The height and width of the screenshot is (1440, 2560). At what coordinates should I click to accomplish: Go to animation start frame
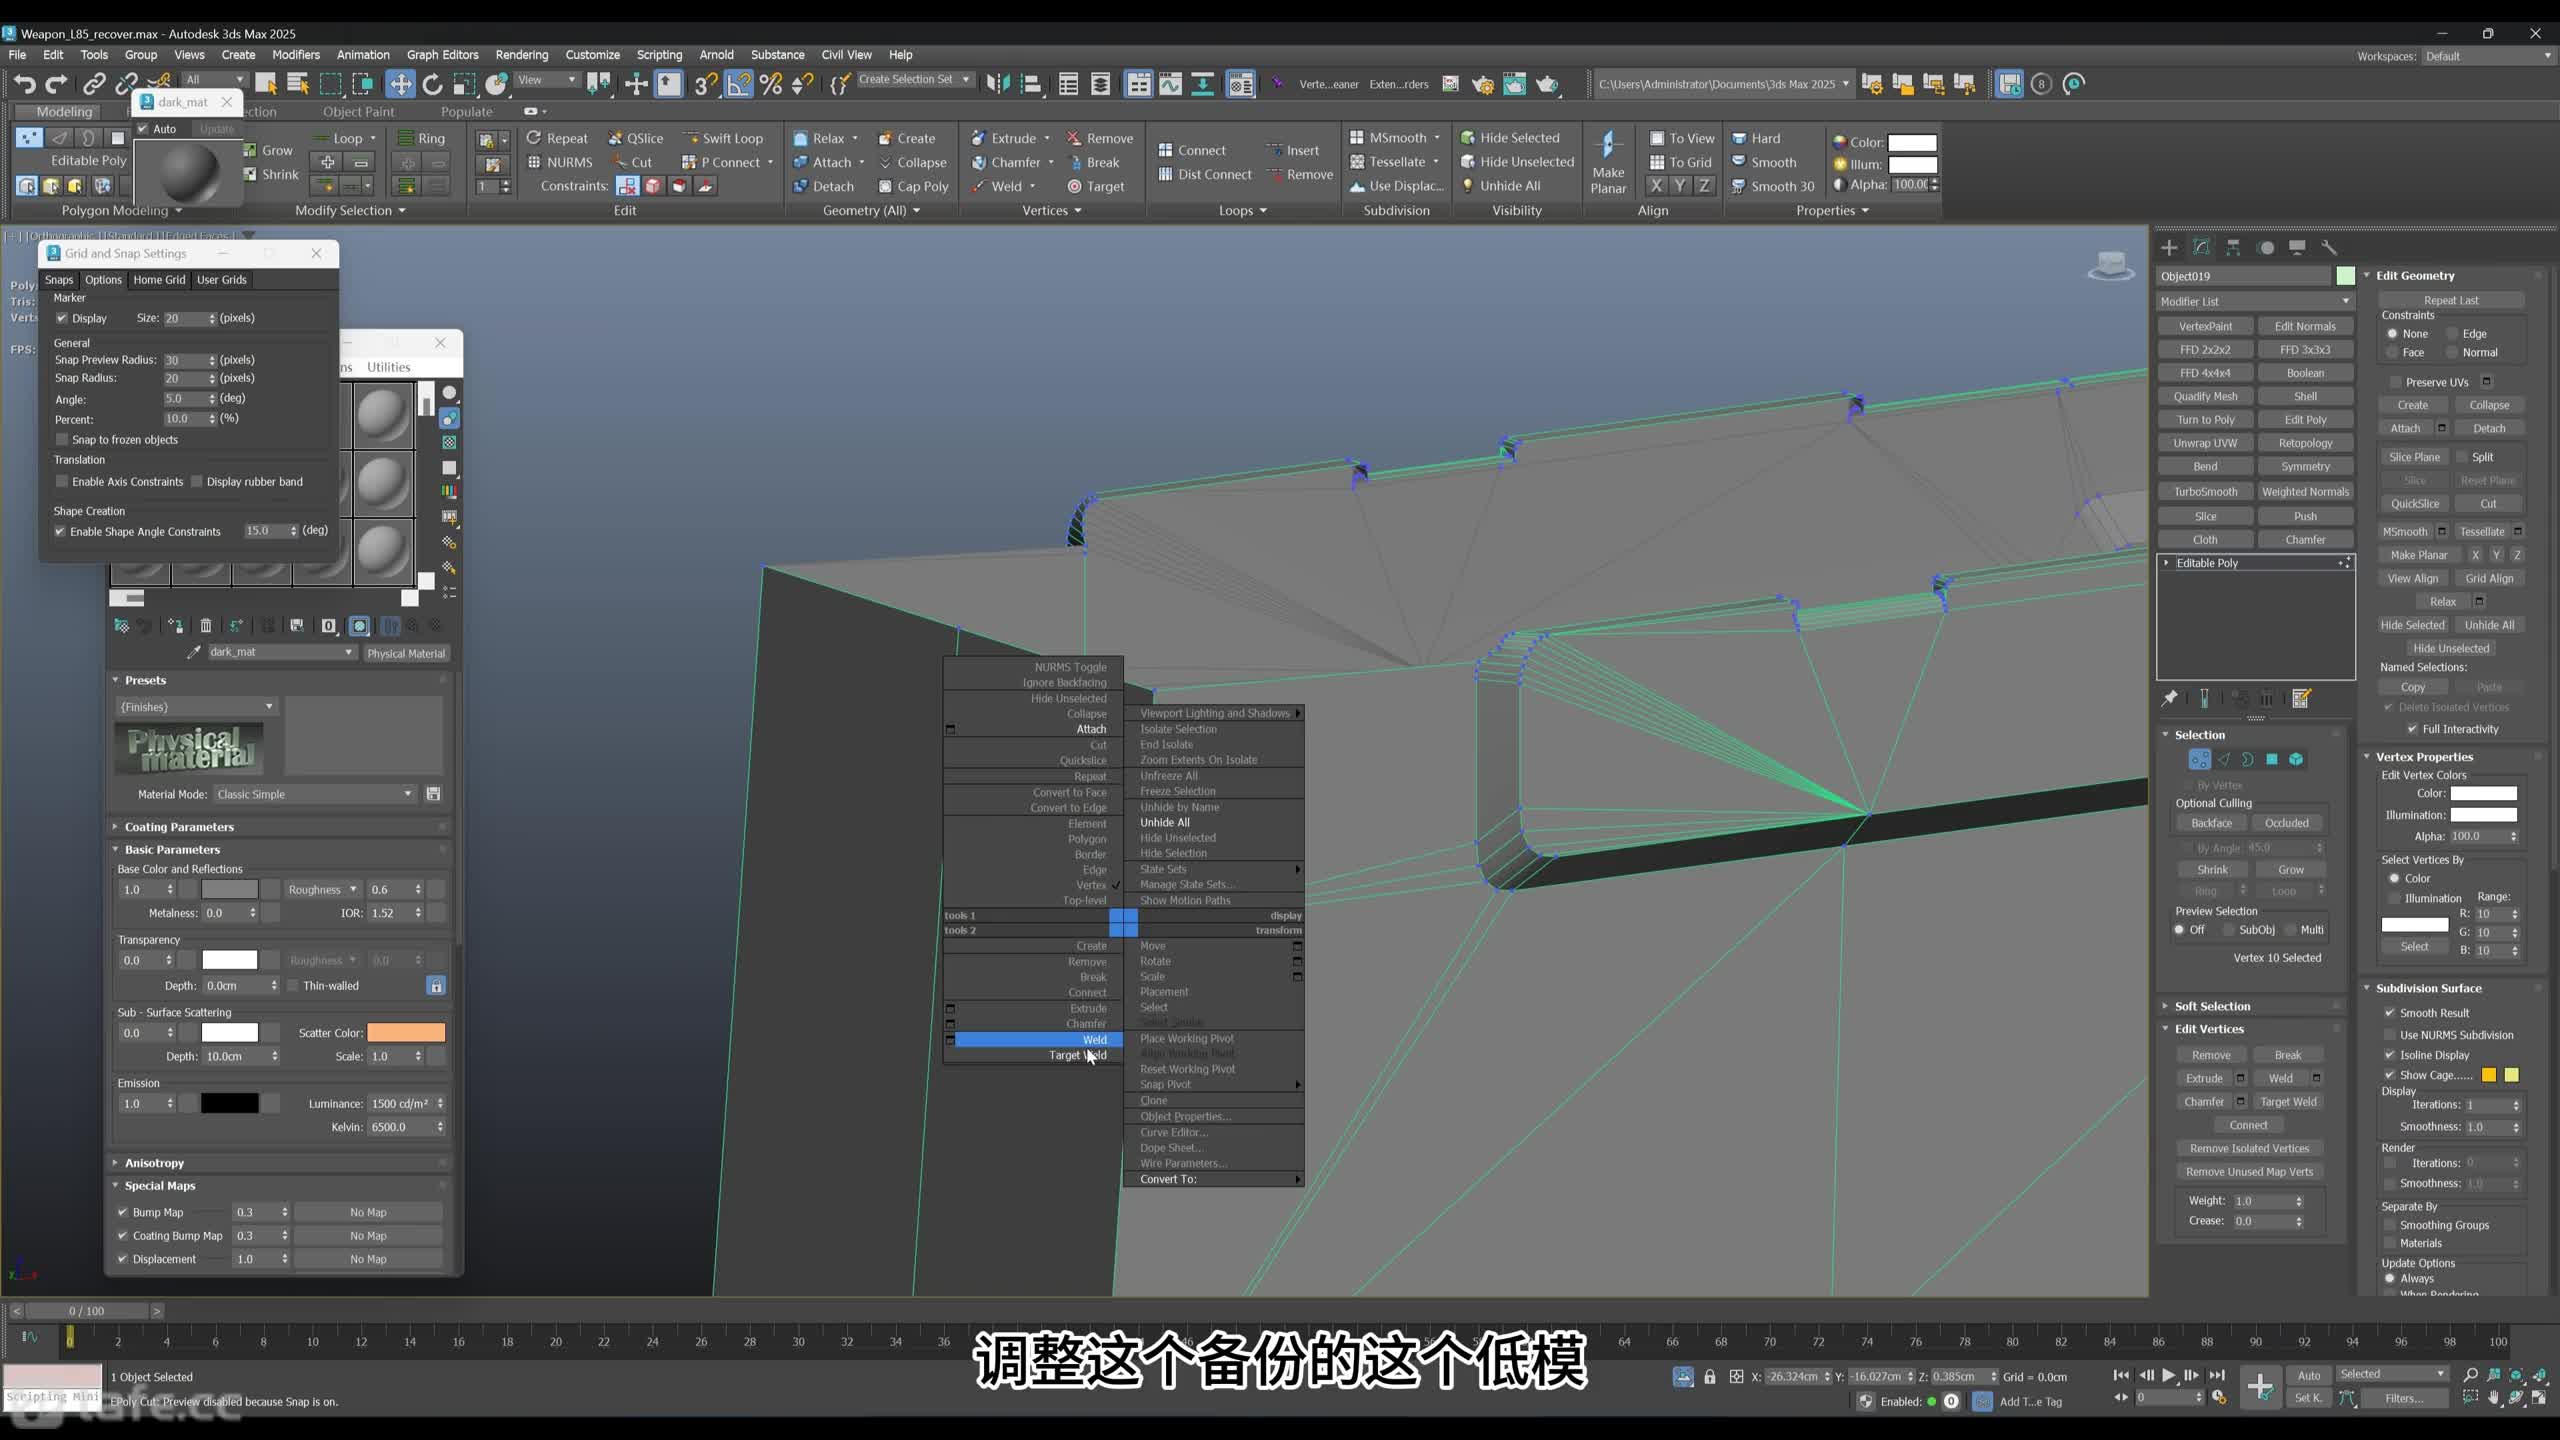2120,1376
